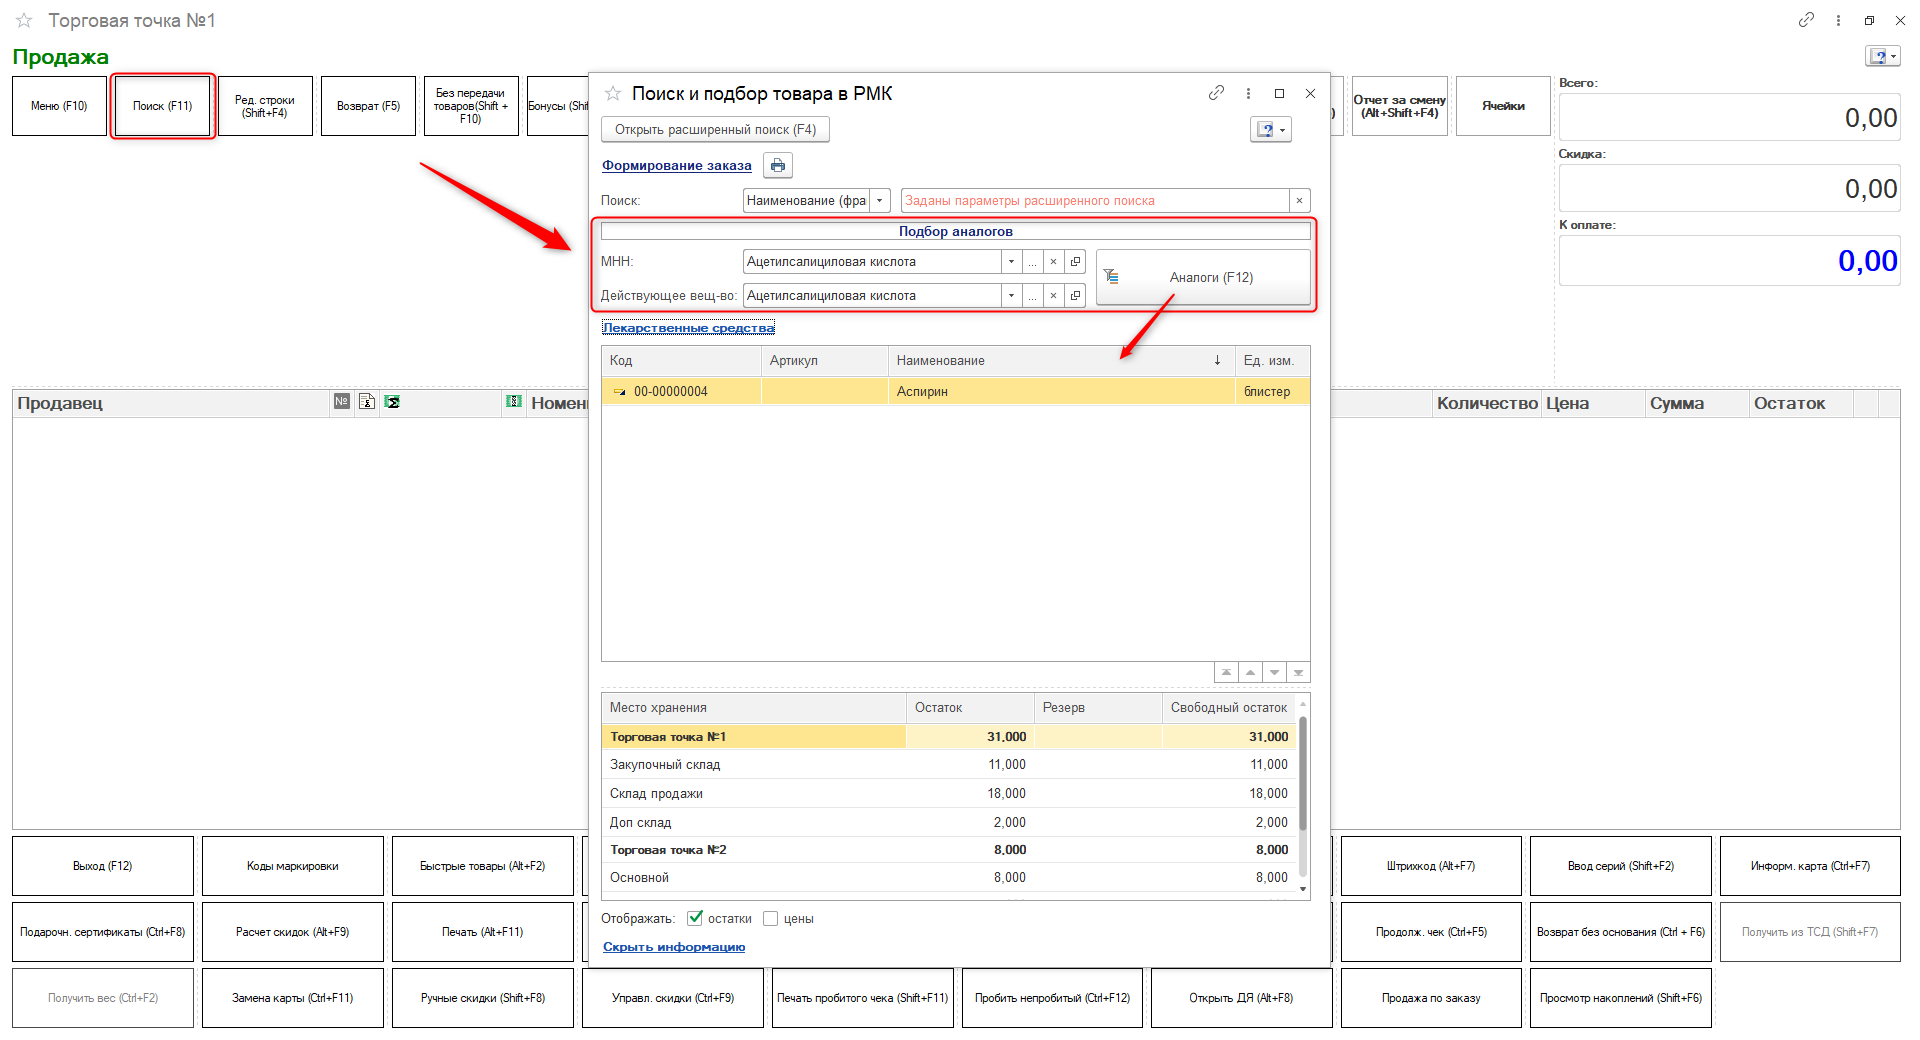Click the МНН input field
The image size is (1920, 1040).
[x=872, y=261]
